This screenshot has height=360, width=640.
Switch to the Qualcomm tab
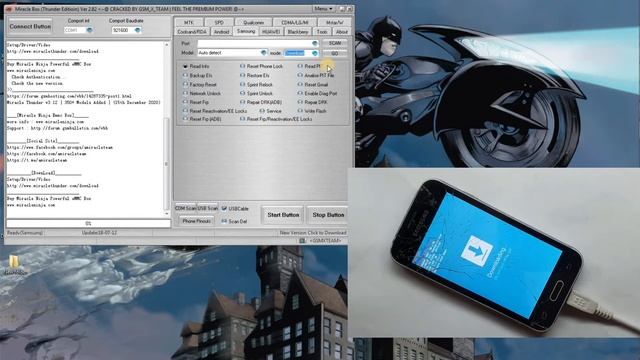tap(253, 22)
